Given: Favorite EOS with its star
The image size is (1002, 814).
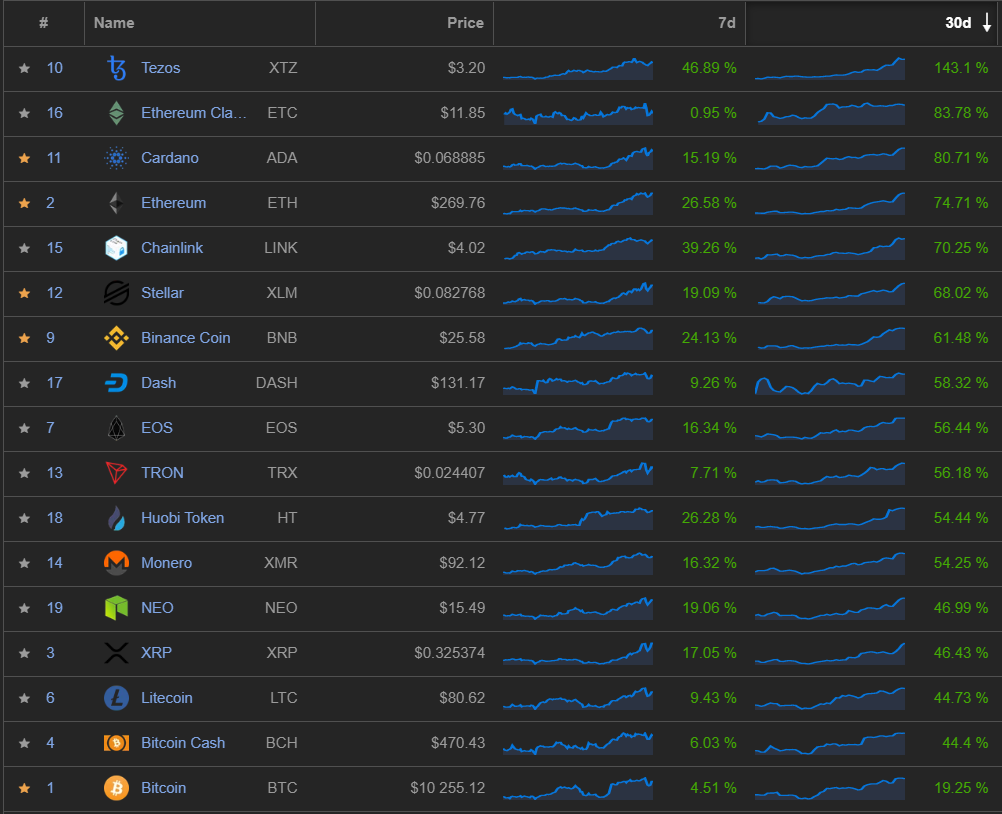Looking at the screenshot, I should click(24, 428).
